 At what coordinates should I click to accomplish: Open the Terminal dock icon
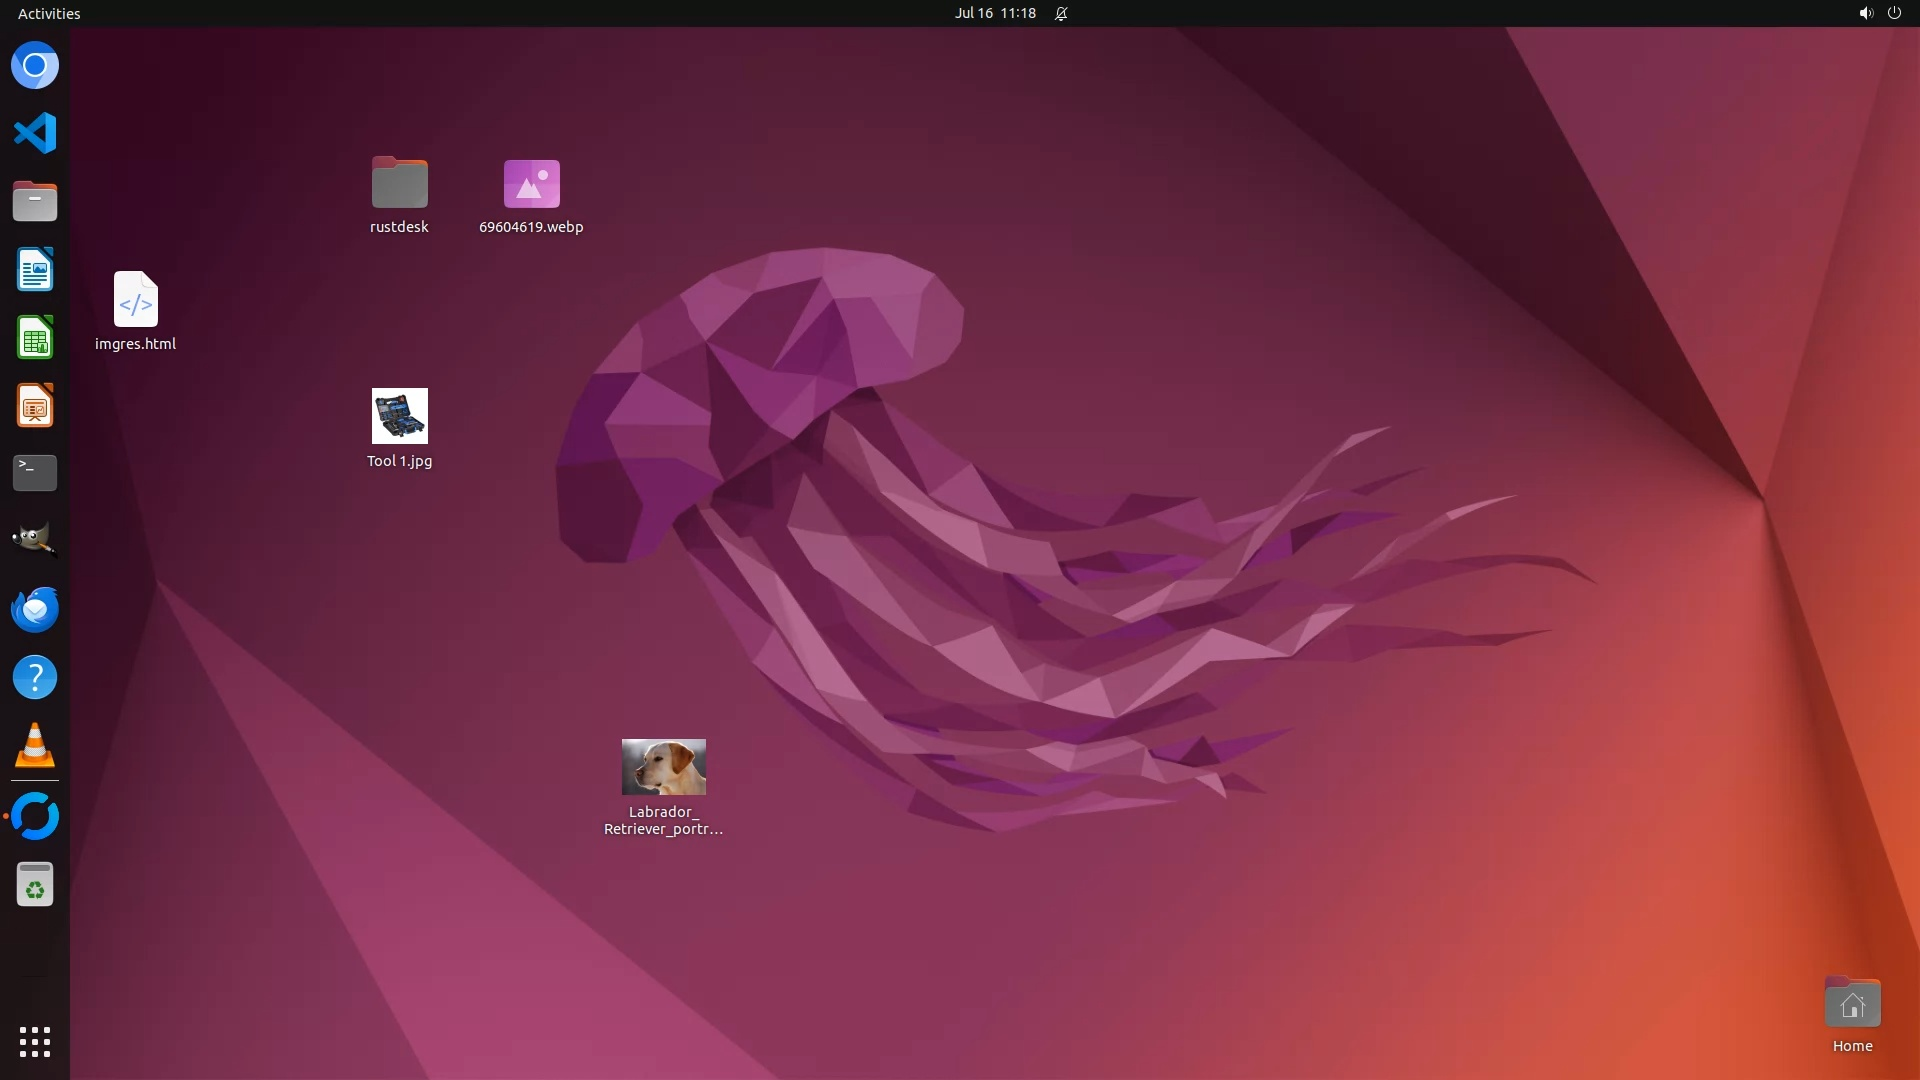35,473
